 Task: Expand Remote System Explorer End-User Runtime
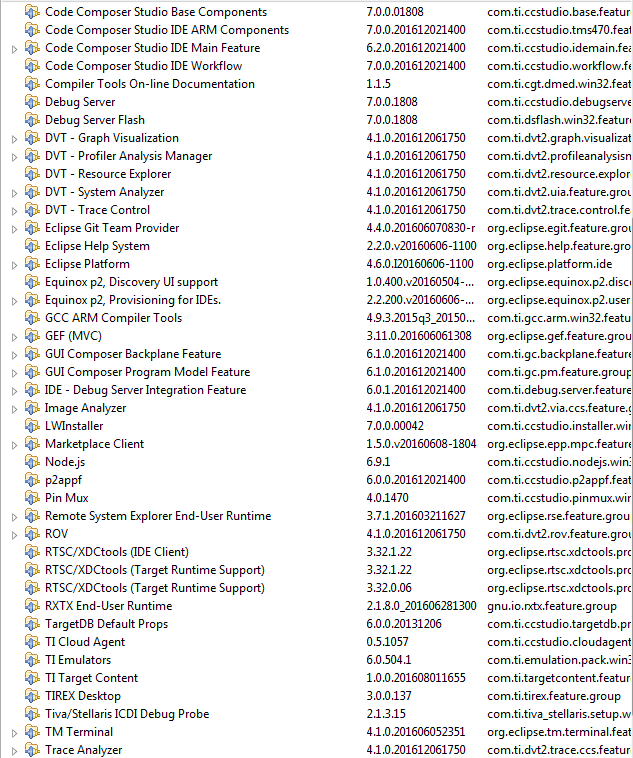[15, 517]
